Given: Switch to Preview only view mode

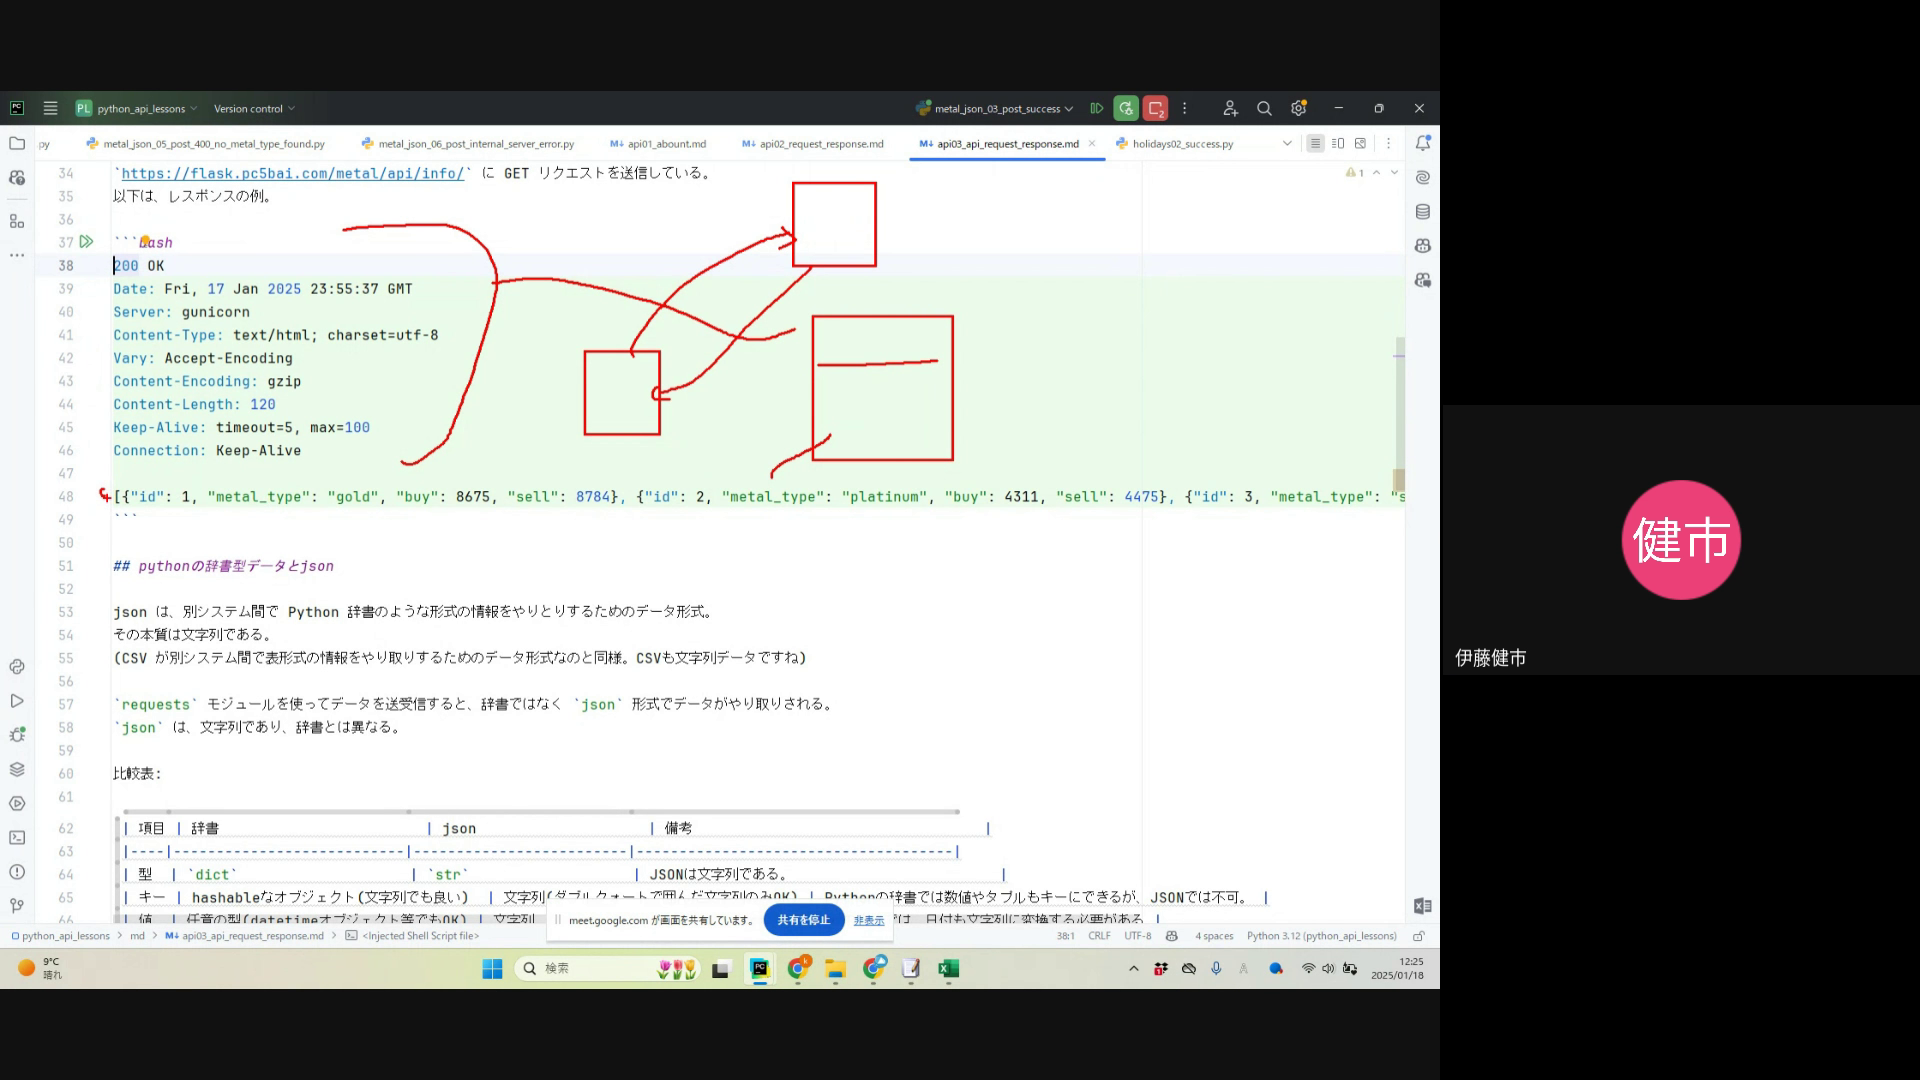Looking at the screenshot, I should click(x=1360, y=143).
